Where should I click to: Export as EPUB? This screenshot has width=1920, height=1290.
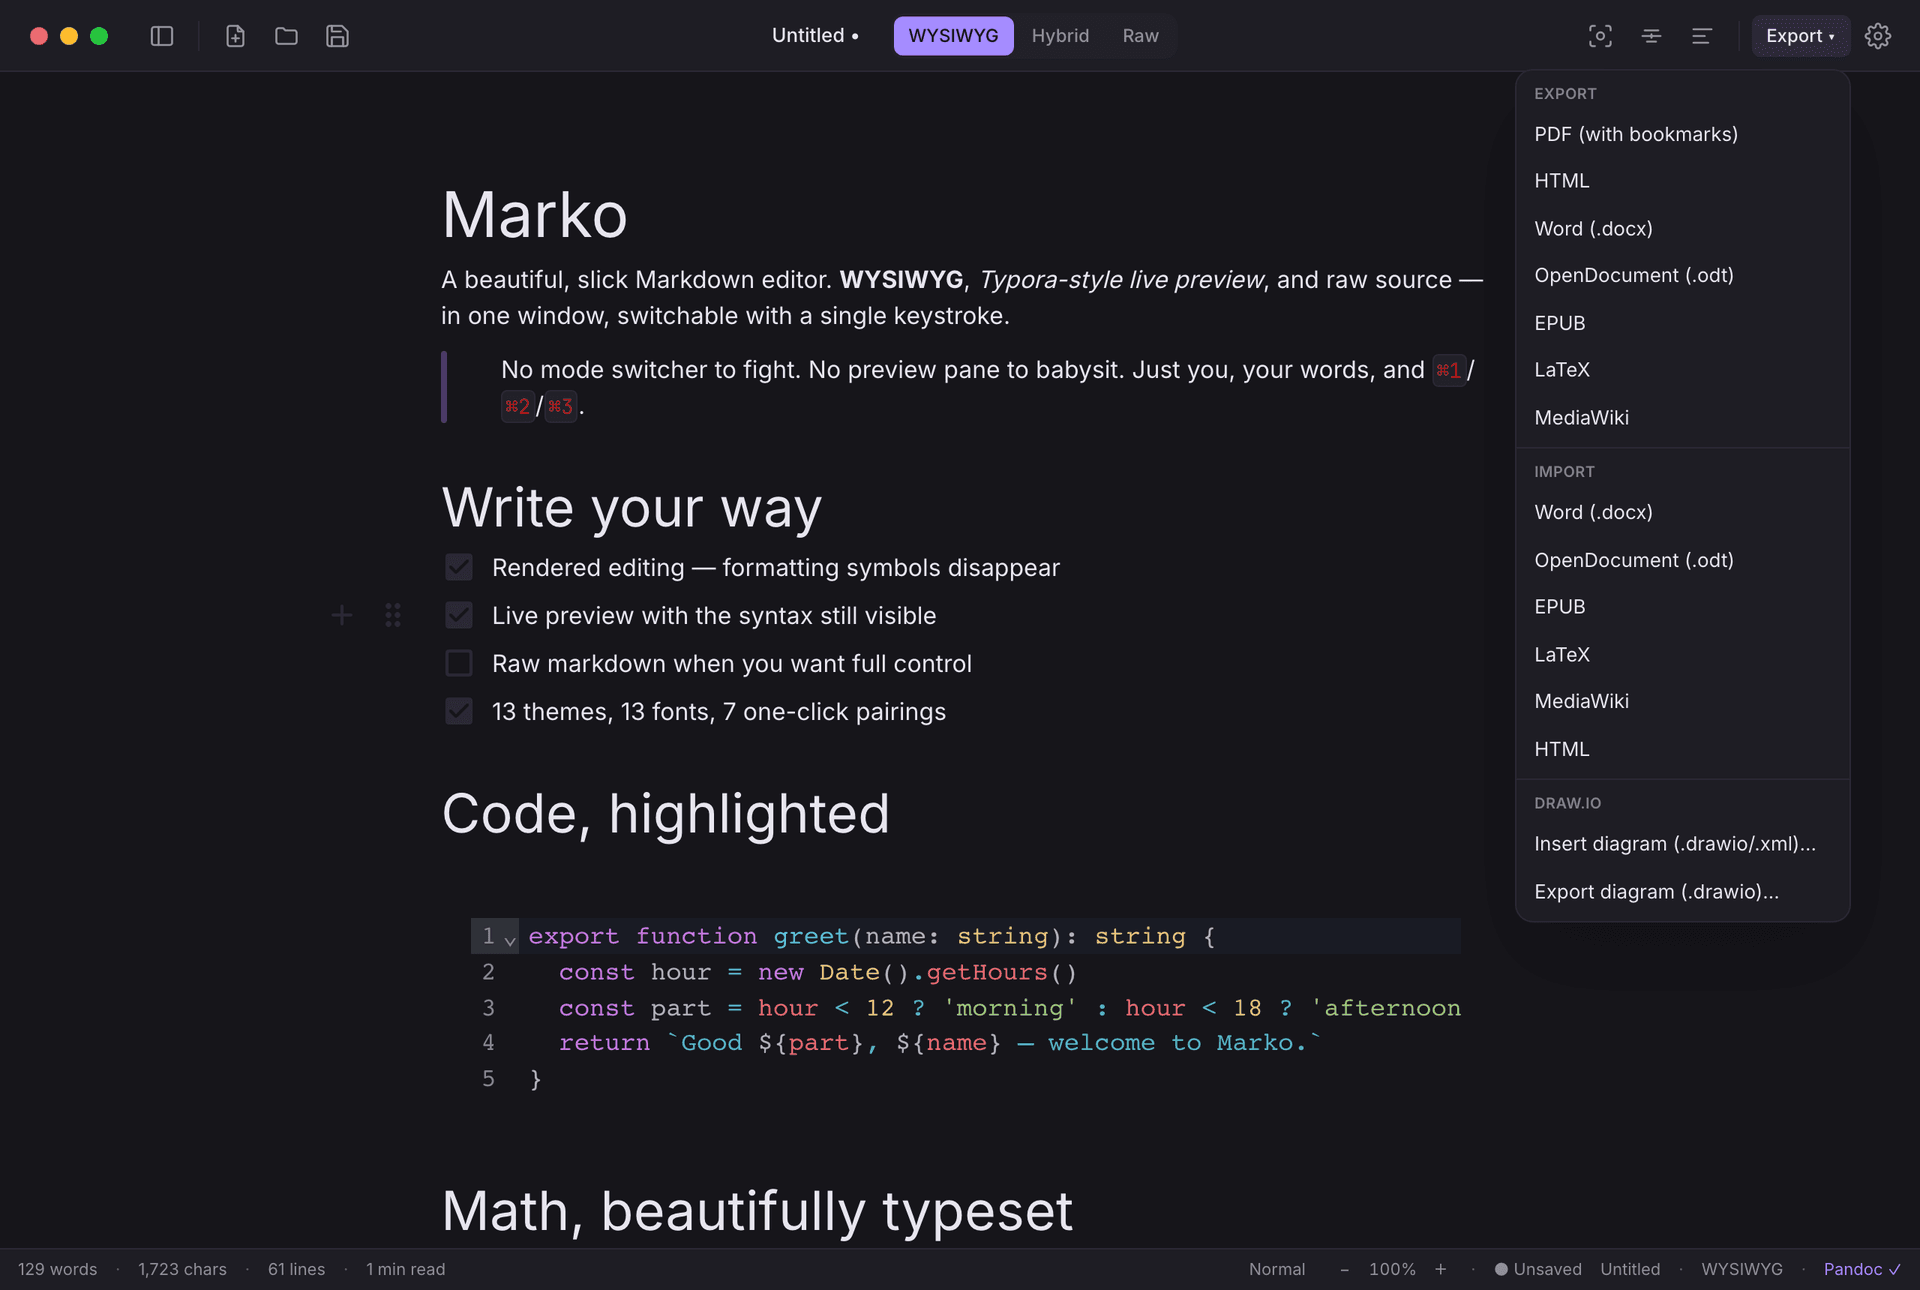click(1682, 323)
